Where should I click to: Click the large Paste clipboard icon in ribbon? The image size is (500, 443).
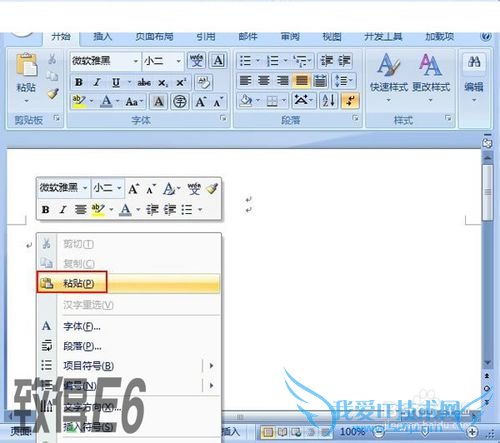pyautogui.click(x=26, y=64)
